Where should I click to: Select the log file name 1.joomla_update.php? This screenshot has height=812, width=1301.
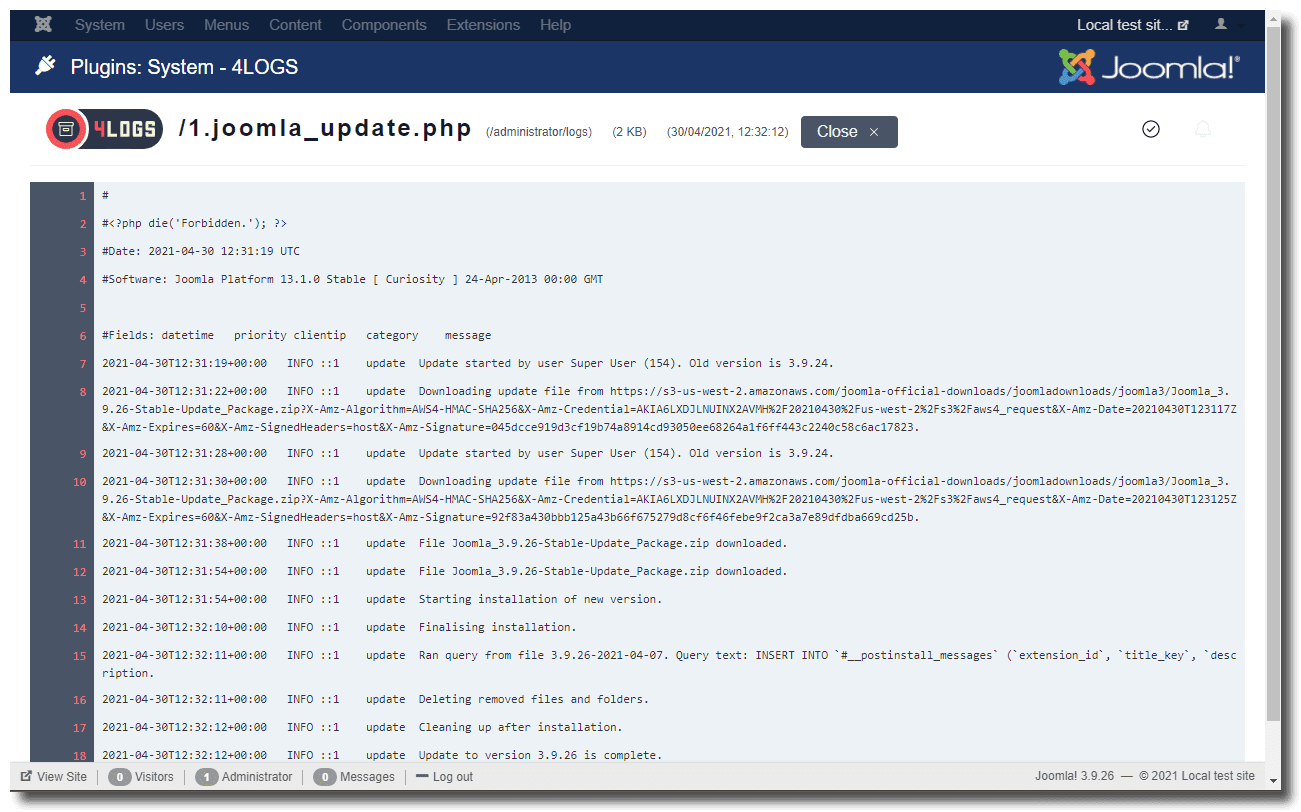[x=325, y=129]
